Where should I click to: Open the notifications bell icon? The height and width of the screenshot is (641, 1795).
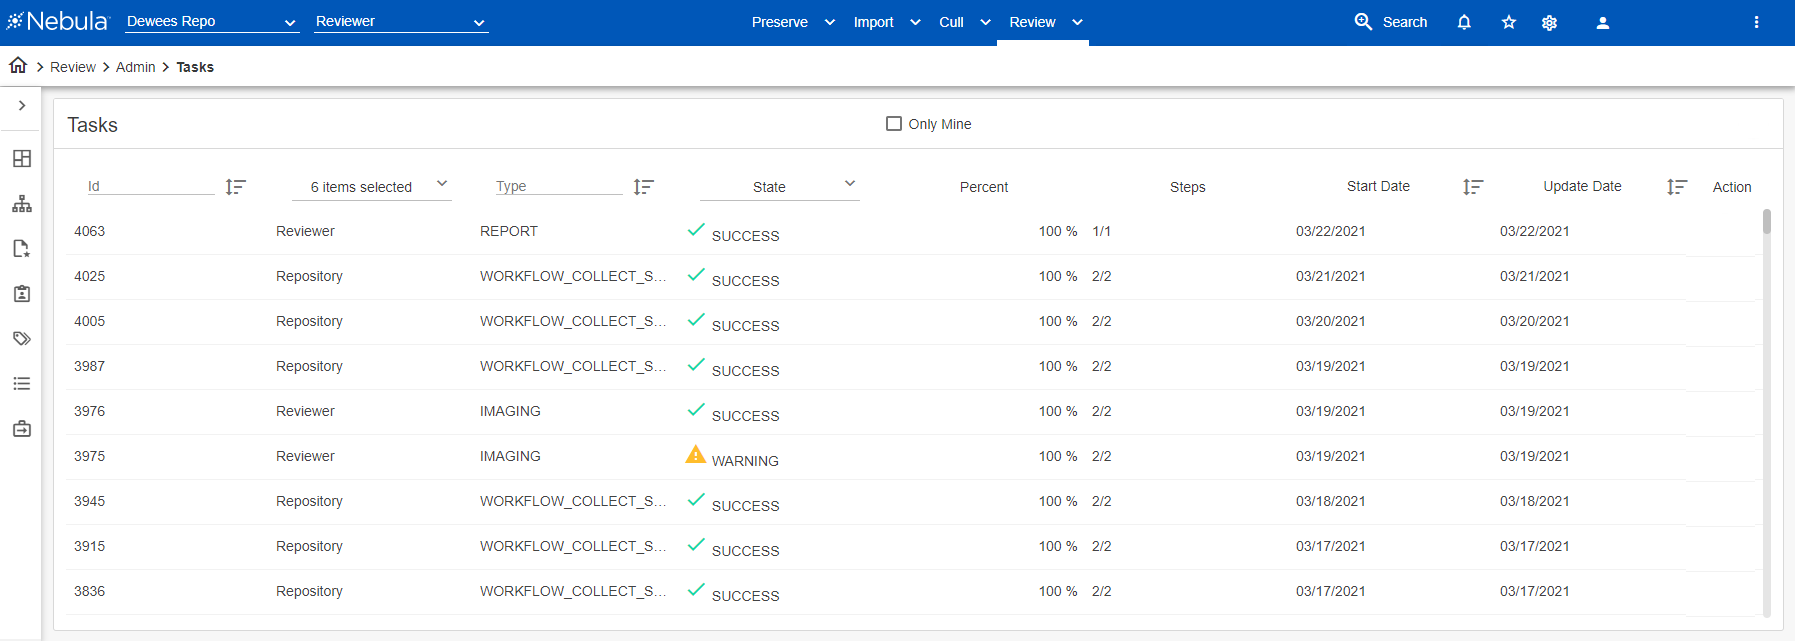pos(1464,22)
